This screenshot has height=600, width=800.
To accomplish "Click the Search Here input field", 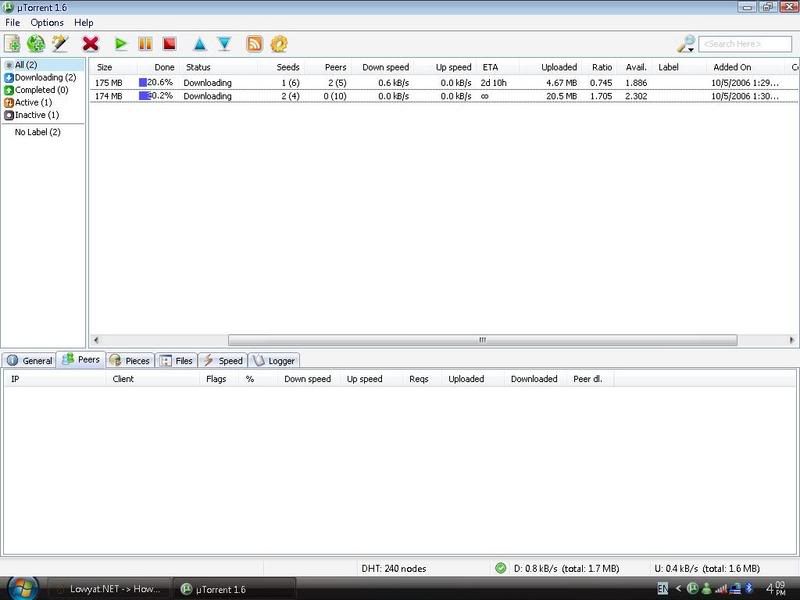I will click(745, 44).
